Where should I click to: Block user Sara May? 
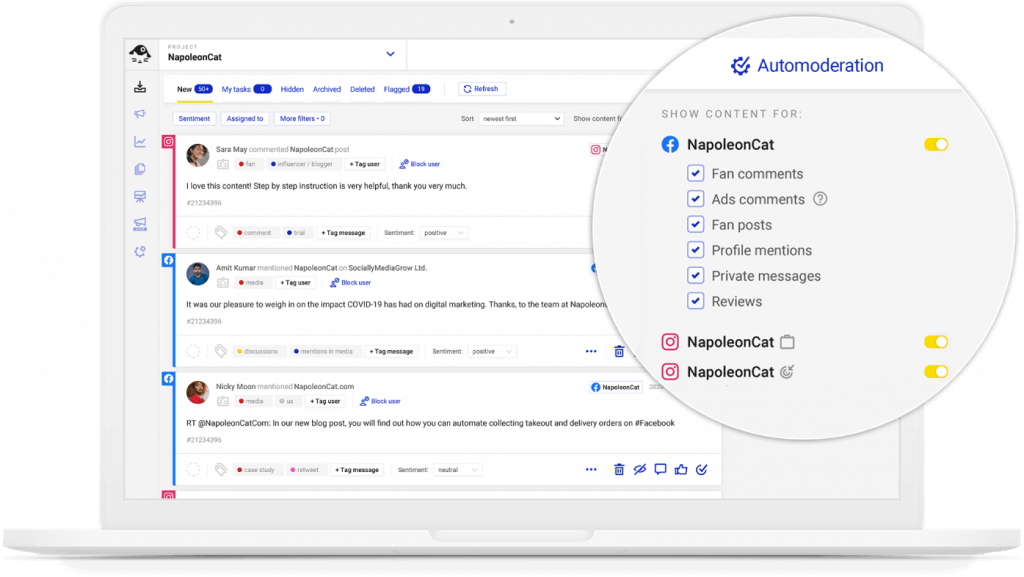tap(419, 164)
